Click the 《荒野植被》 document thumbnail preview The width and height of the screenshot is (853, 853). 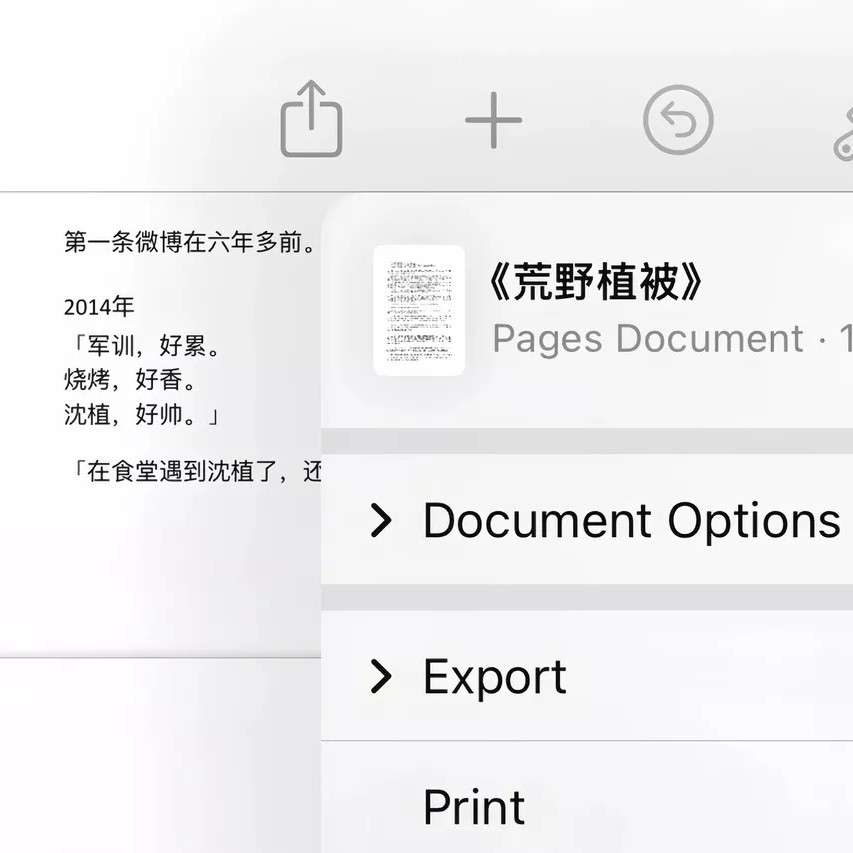click(419, 310)
